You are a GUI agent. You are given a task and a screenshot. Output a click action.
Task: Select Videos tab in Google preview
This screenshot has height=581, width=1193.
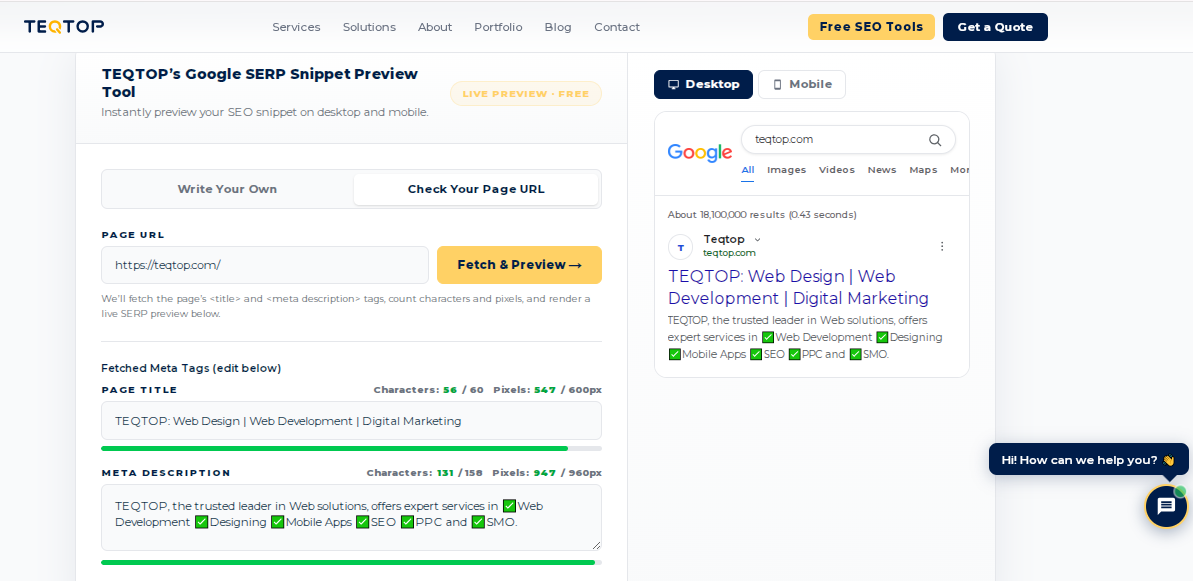point(837,170)
